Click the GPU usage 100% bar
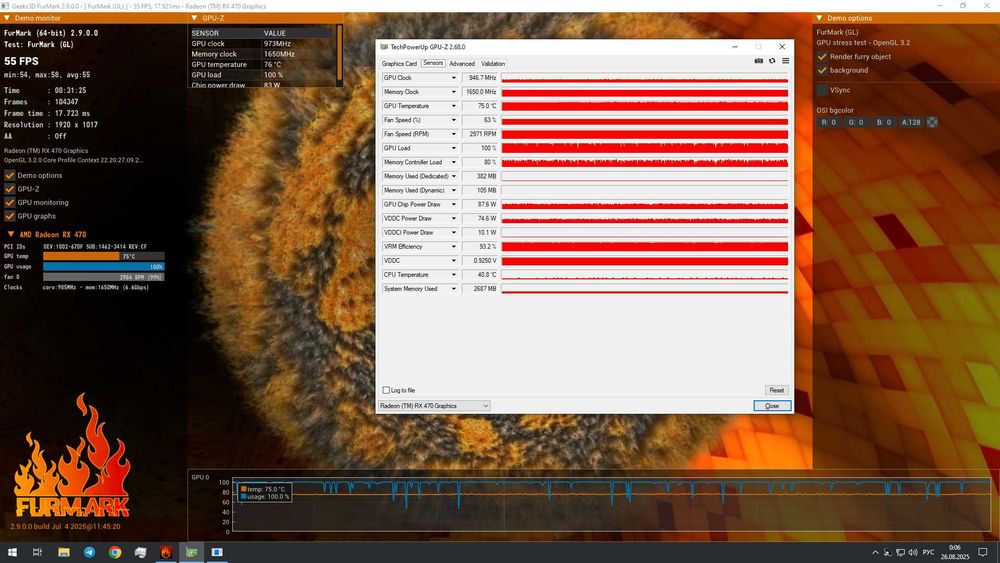The height and width of the screenshot is (563, 1000). click(103, 267)
